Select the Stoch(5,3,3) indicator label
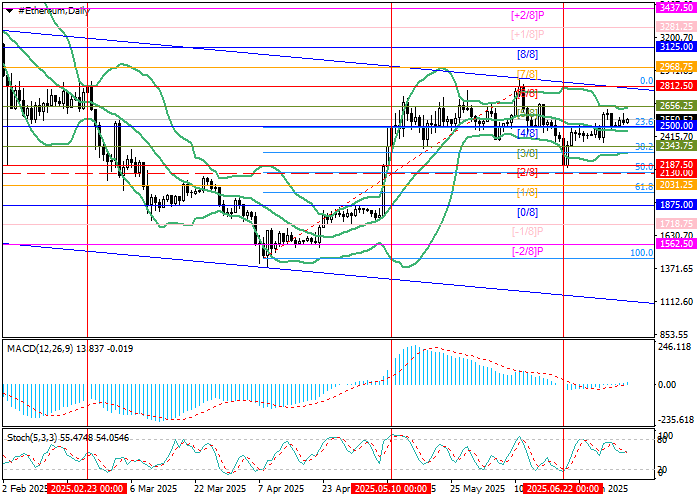The width and height of the screenshot is (700, 500). coord(33,438)
